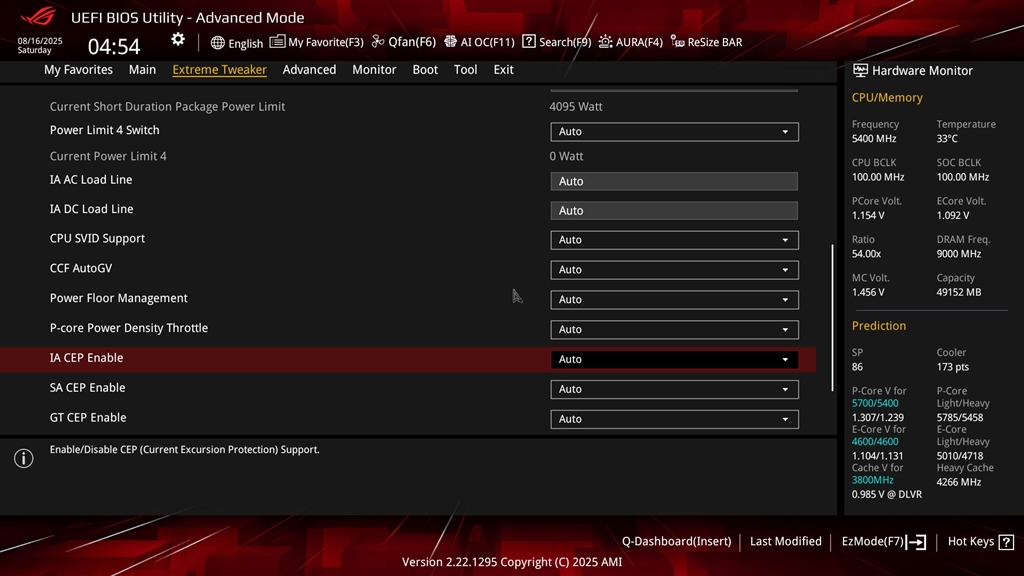Click the CPU/Memory section heading

tap(887, 98)
